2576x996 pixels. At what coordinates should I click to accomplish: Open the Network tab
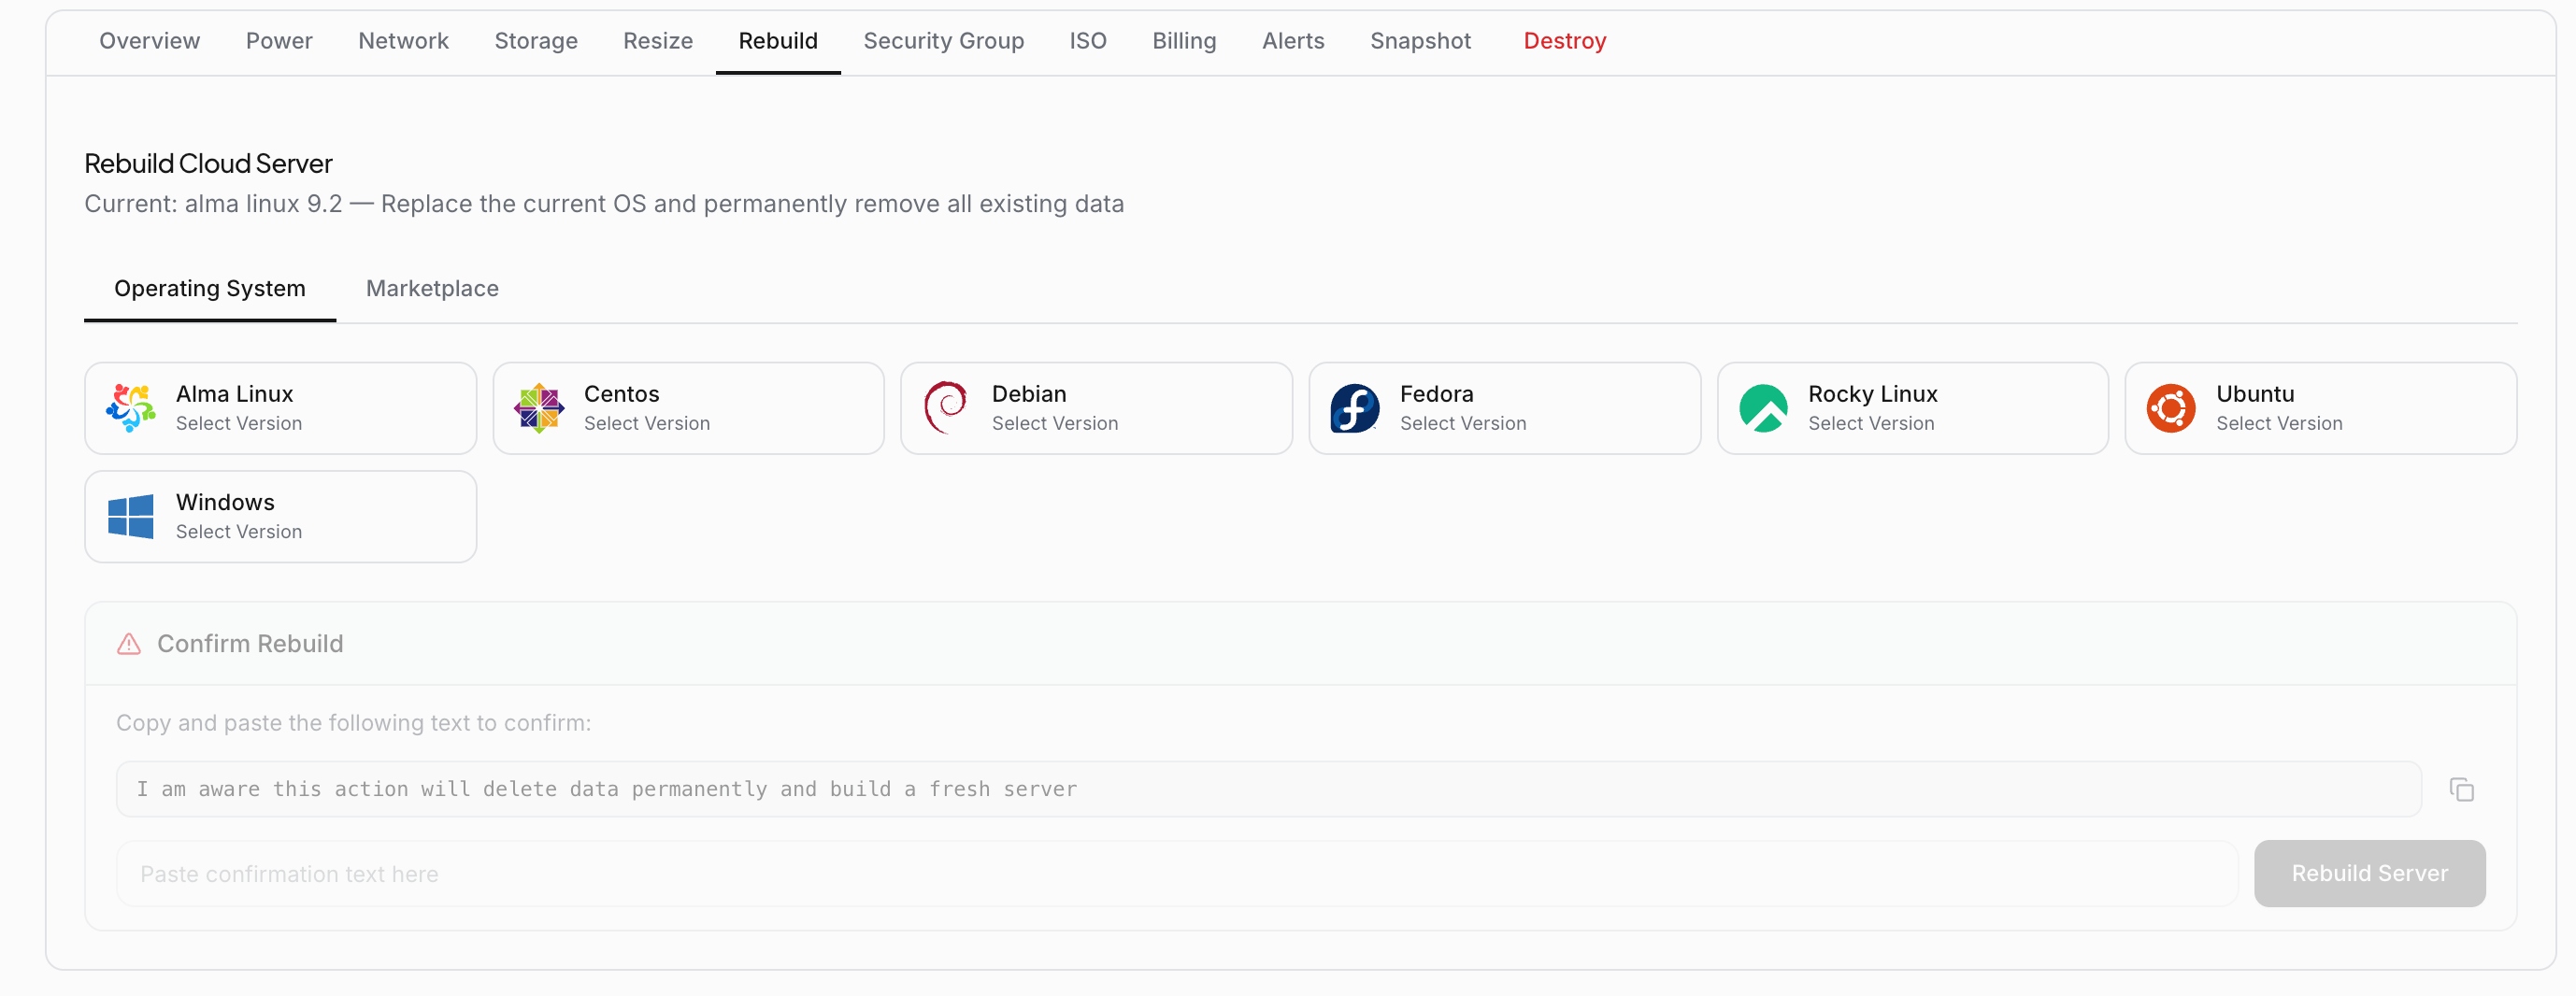[404, 41]
